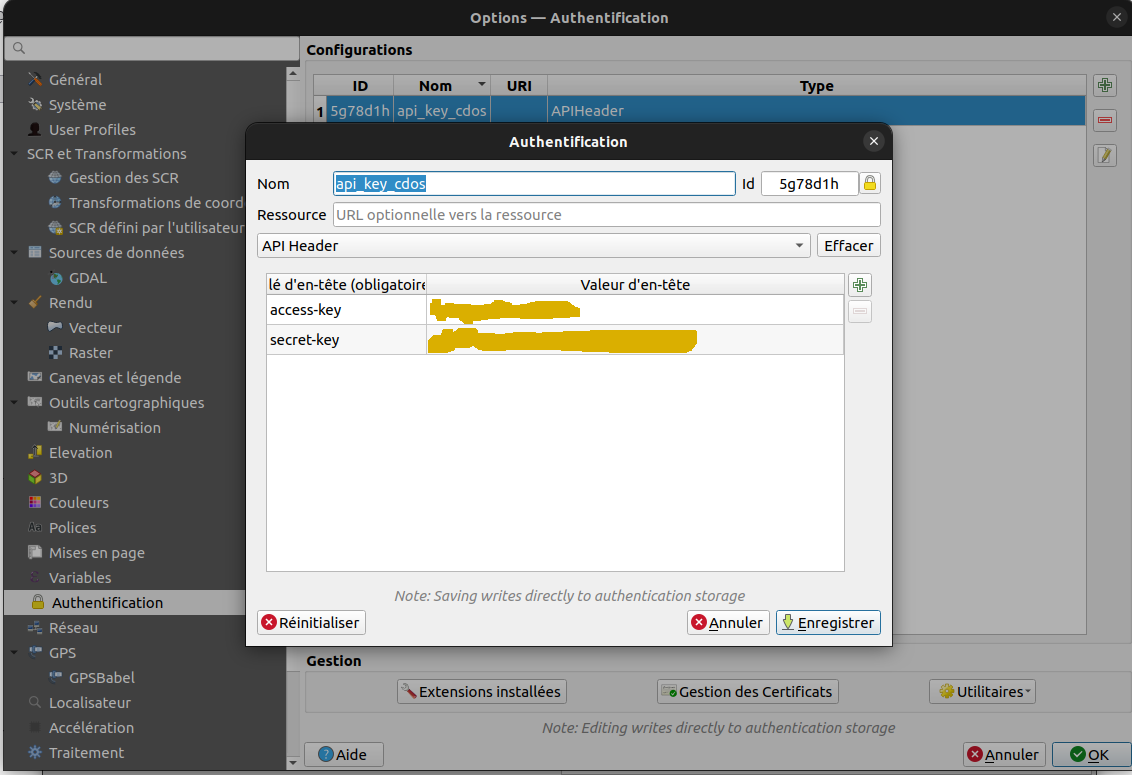Click inside the Ressource URL field

pyautogui.click(x=605, y=214)
